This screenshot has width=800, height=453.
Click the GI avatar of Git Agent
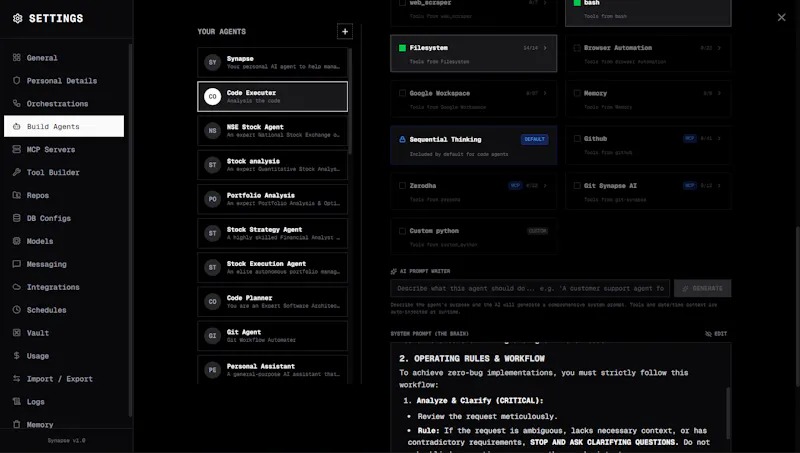(212, 336)
